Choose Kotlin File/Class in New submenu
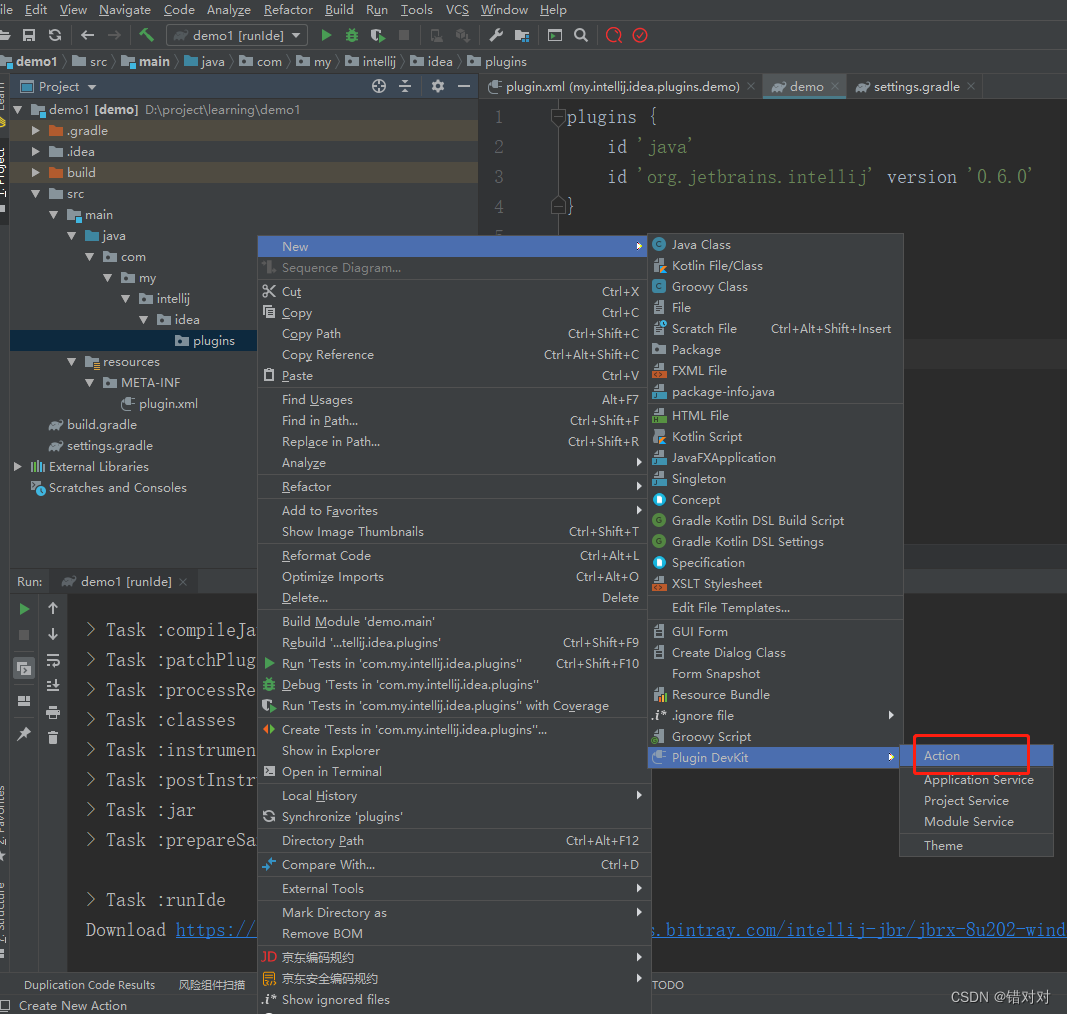1067x1014 pixels. 776,265
